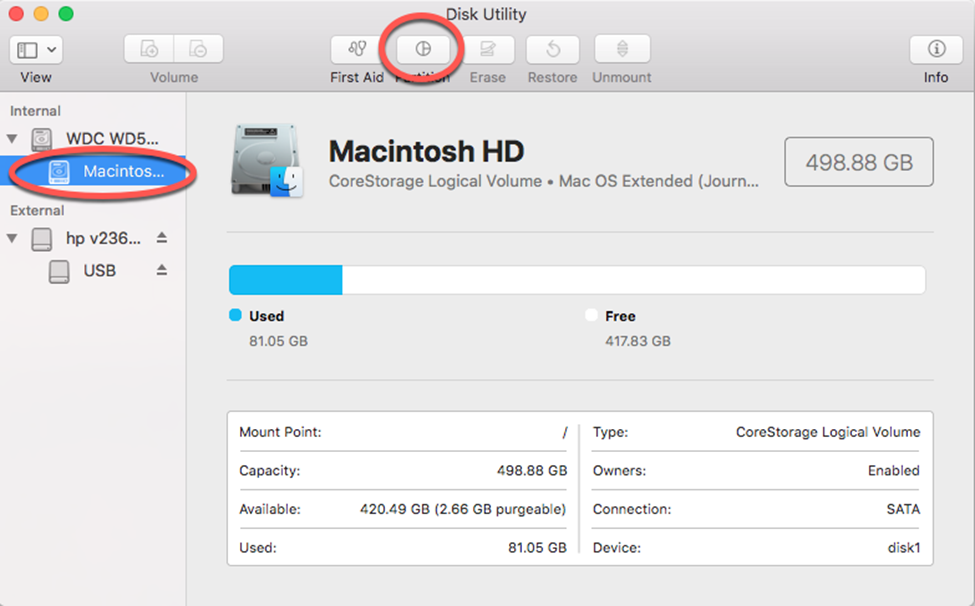The height and width of the screenshot is (606, 975).
Task: Remove a volume with the minus icon
Action: tap(198, 48)
